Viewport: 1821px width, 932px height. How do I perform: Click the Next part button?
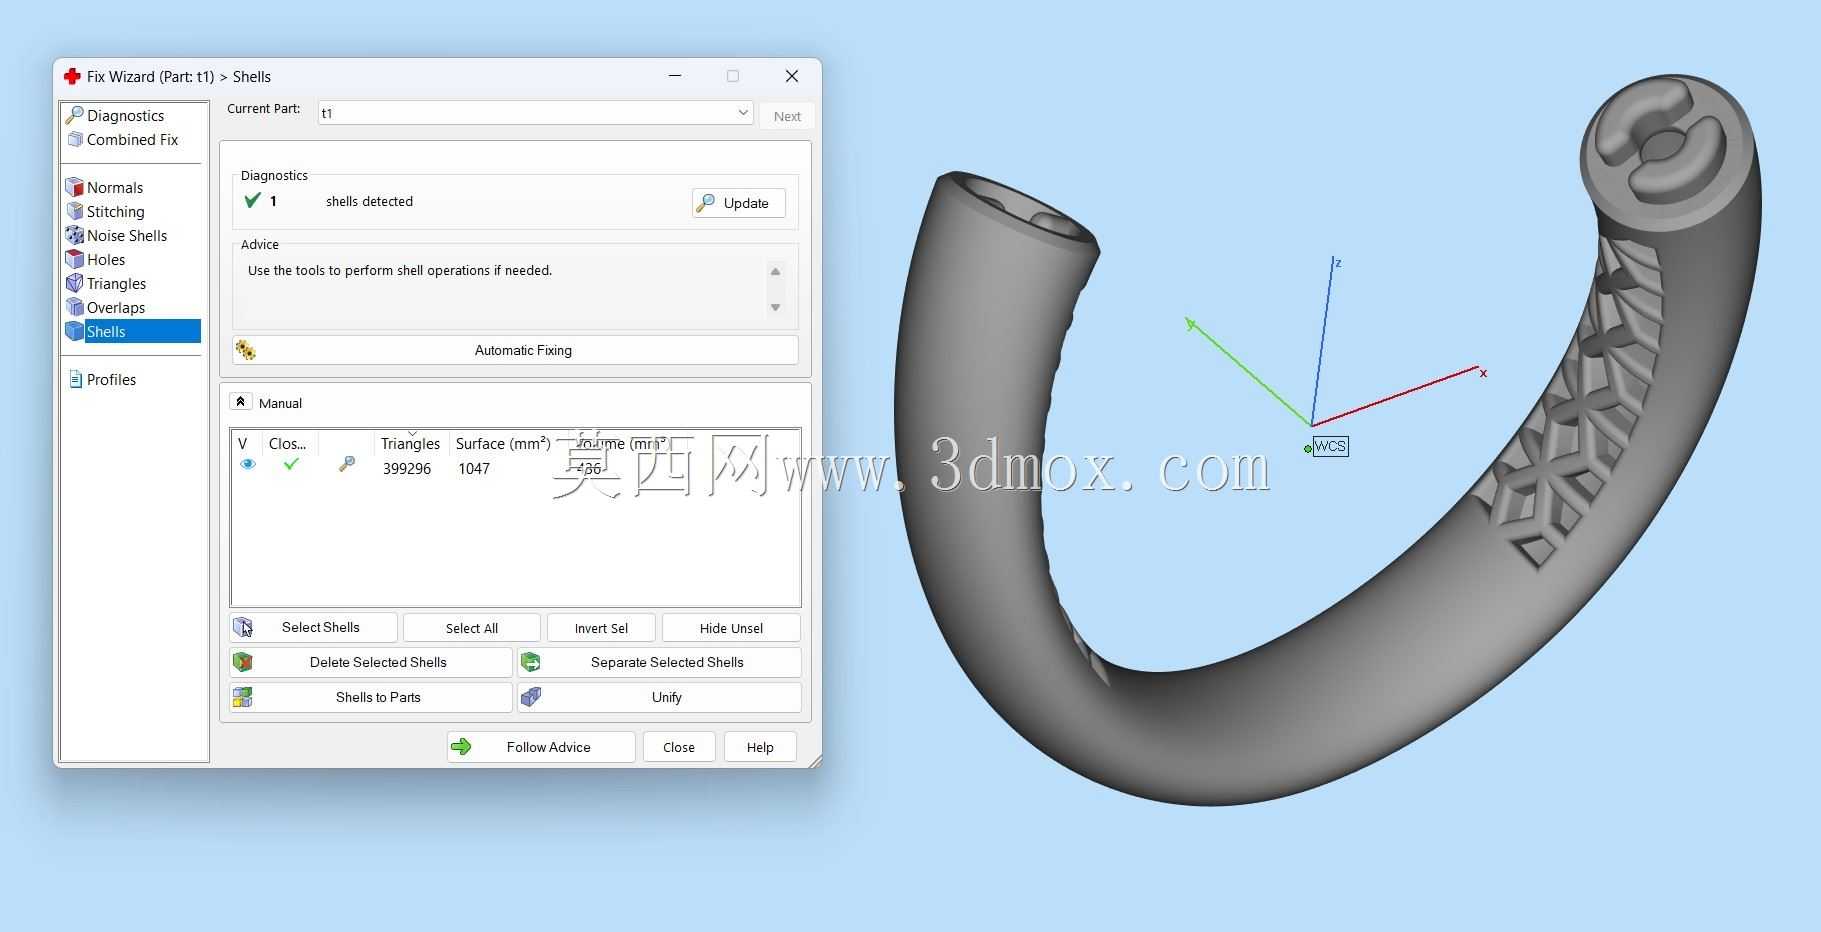pos(787,116)
